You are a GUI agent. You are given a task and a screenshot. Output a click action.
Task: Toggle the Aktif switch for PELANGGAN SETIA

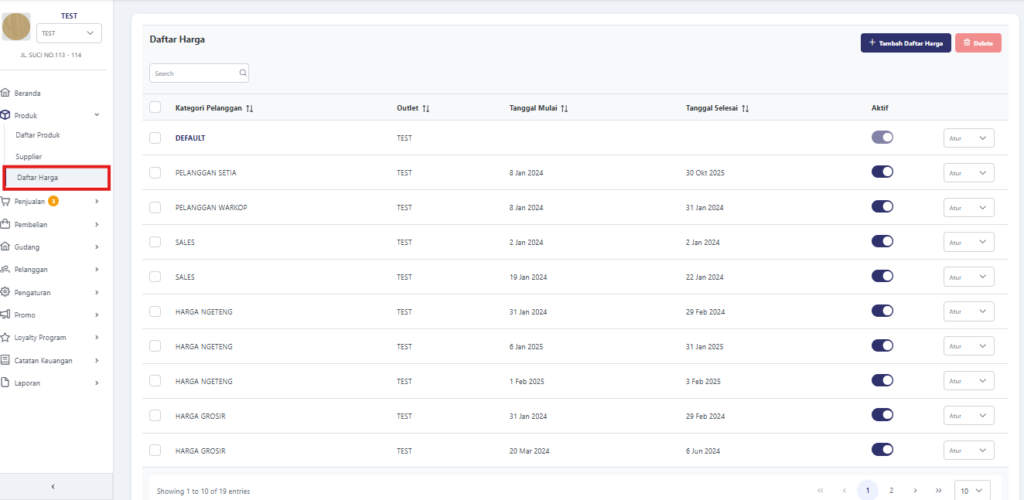coord(882,172)
